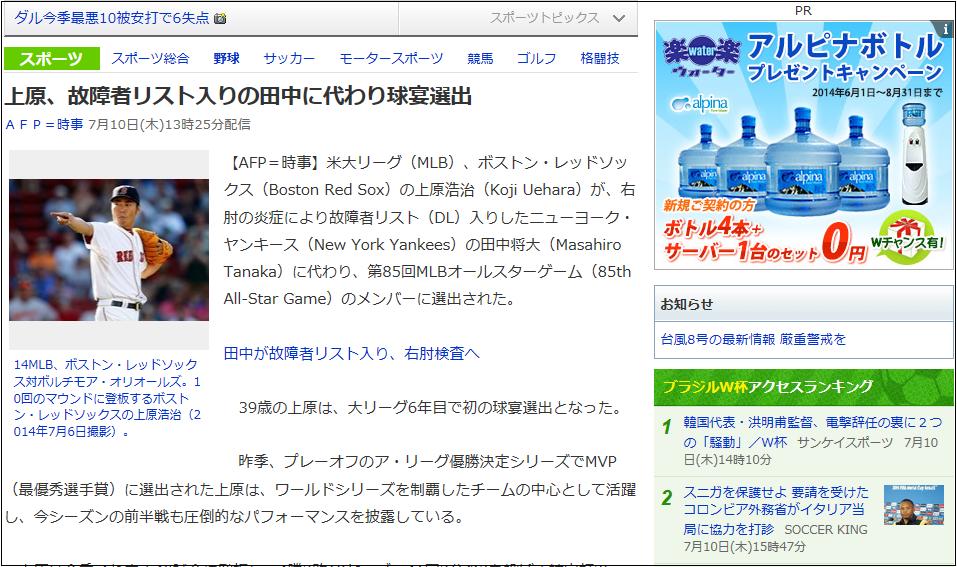Switch to the スポーツ総合 tab

tap(150, 59)
